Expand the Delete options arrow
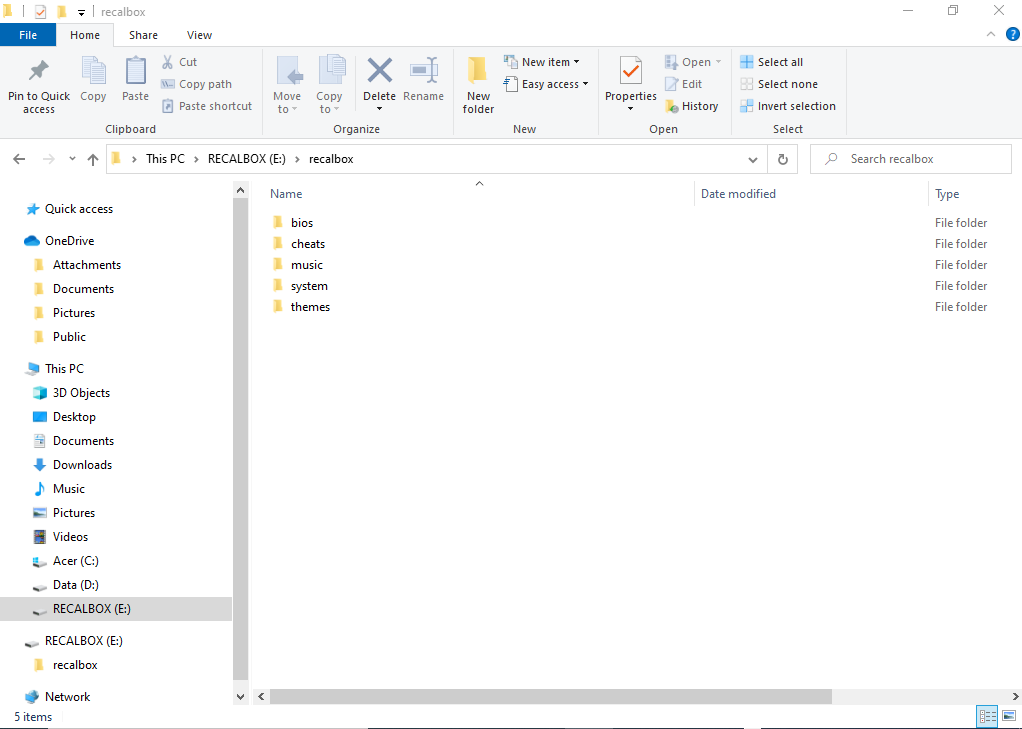The width and height of the screenshot is (1022, 729). click(379, 110)
